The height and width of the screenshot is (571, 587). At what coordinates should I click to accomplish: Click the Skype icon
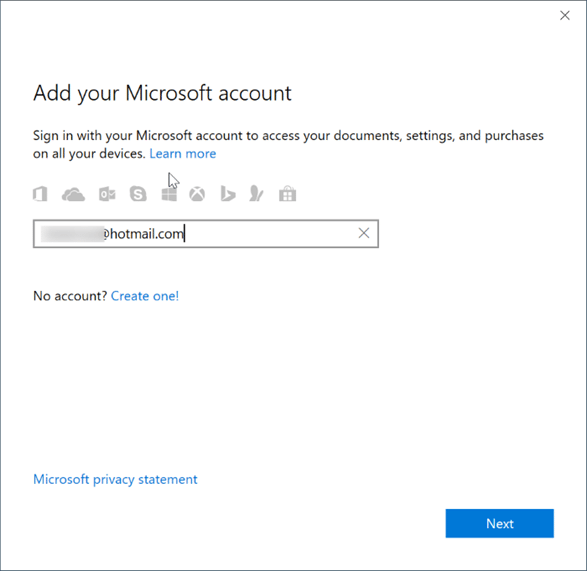(138, 194)
